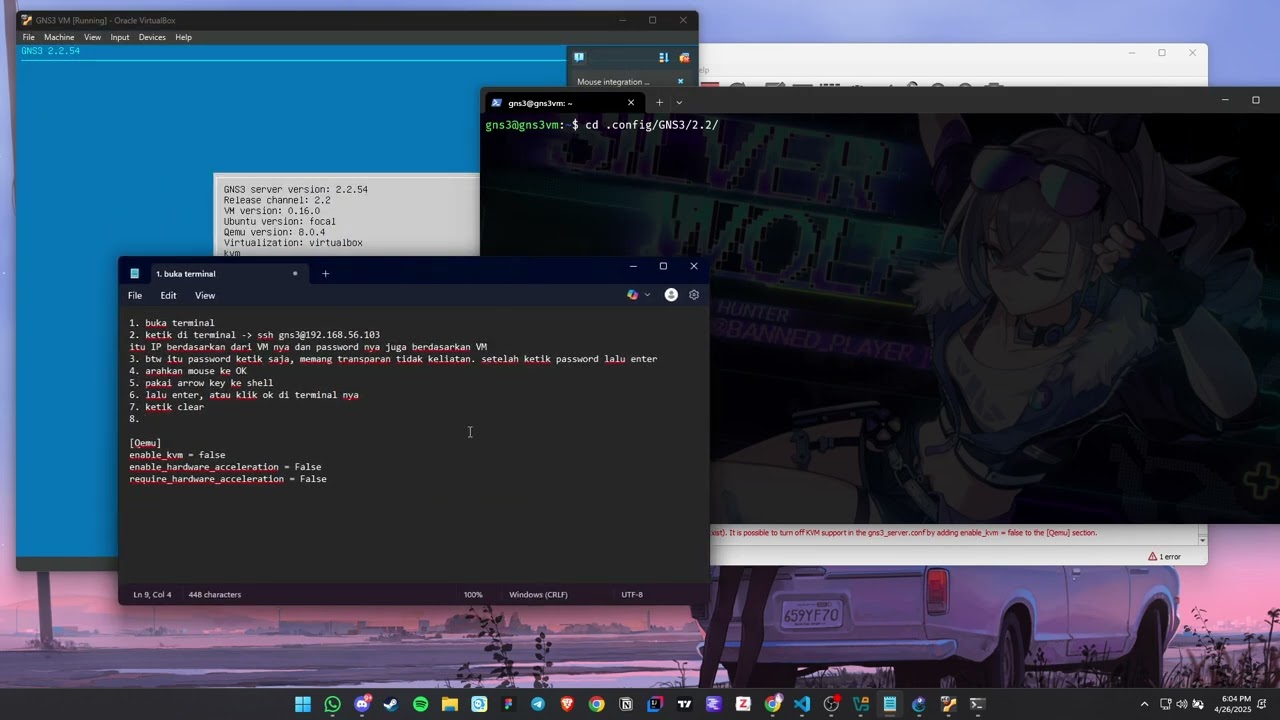Click the '7. ketik clear' line

[x=166, y=407]
